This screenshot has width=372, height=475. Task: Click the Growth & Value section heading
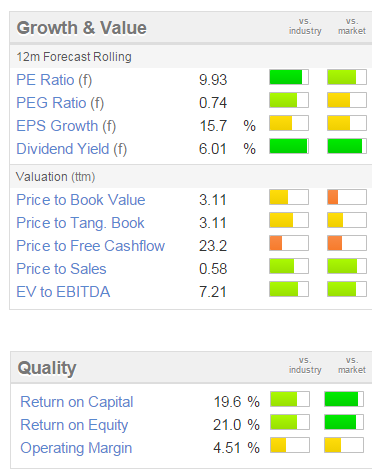pyautogui.click(x=82, y=28)
